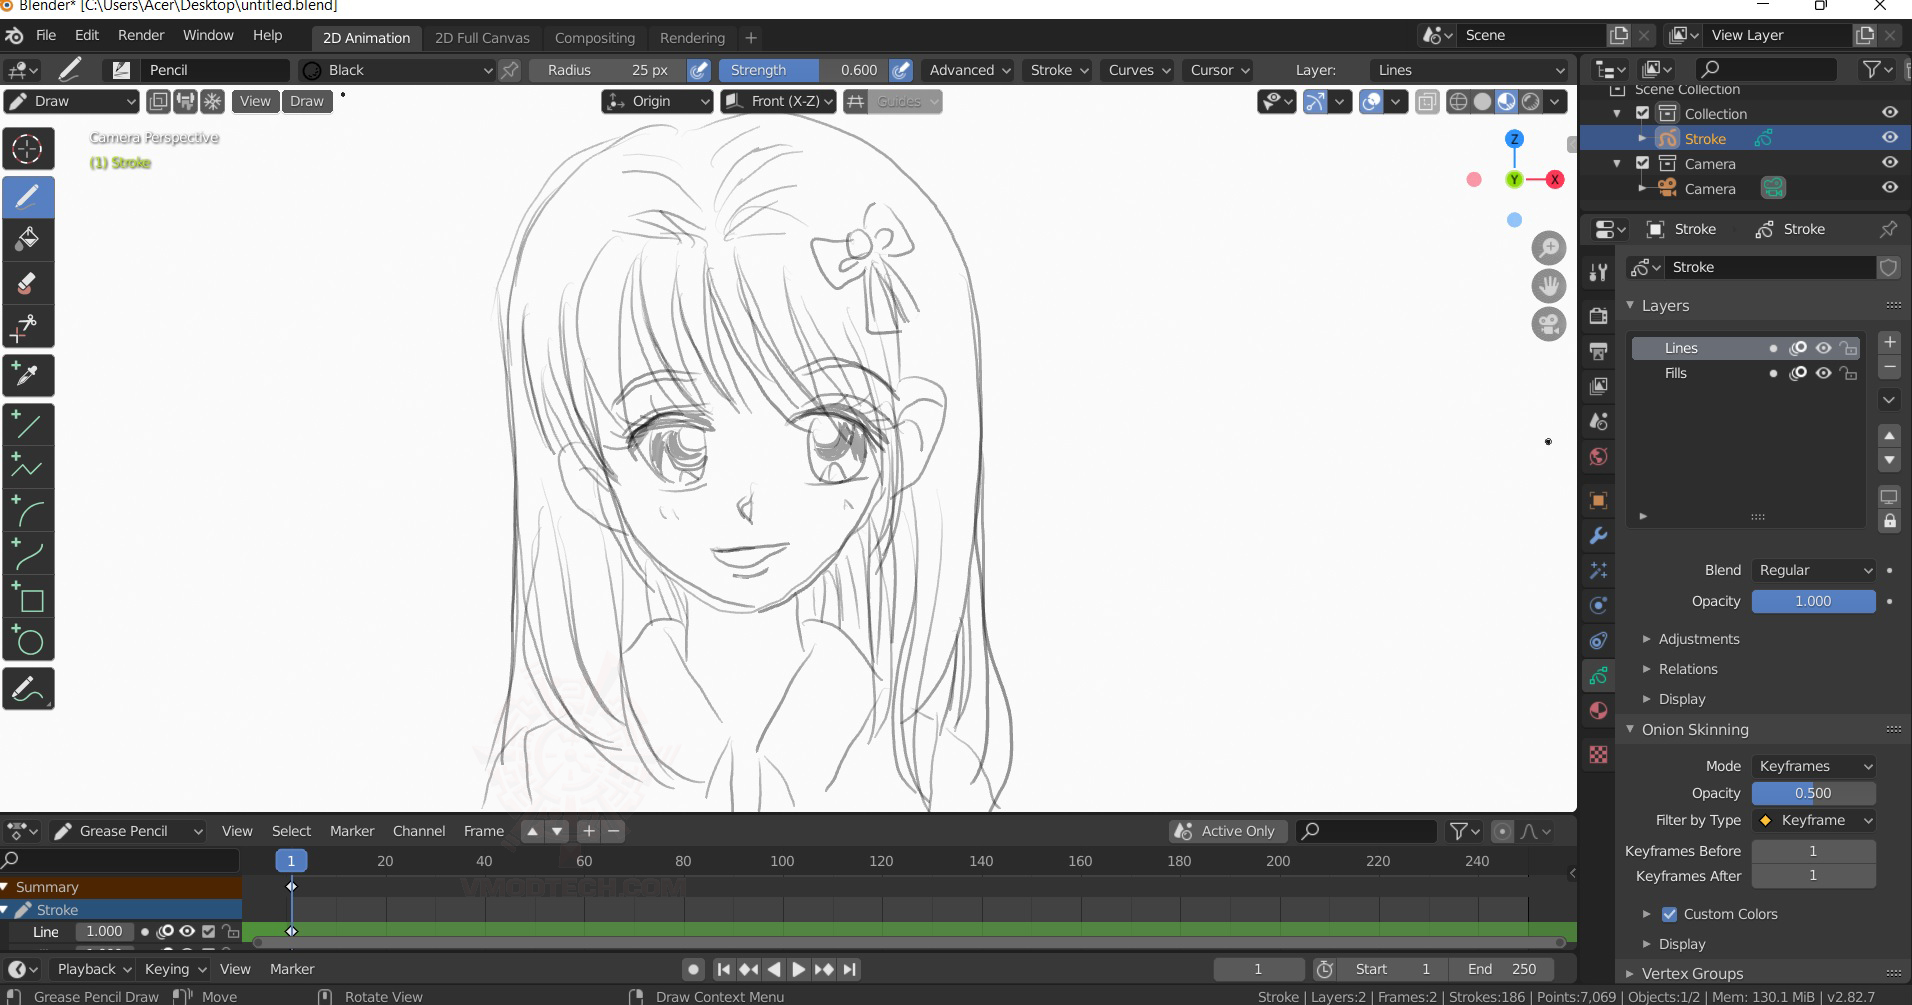The height and width of the screenshot is (1005, 1912).
Task: Select the Cutter tool
Action: click(x=28, y=326)
